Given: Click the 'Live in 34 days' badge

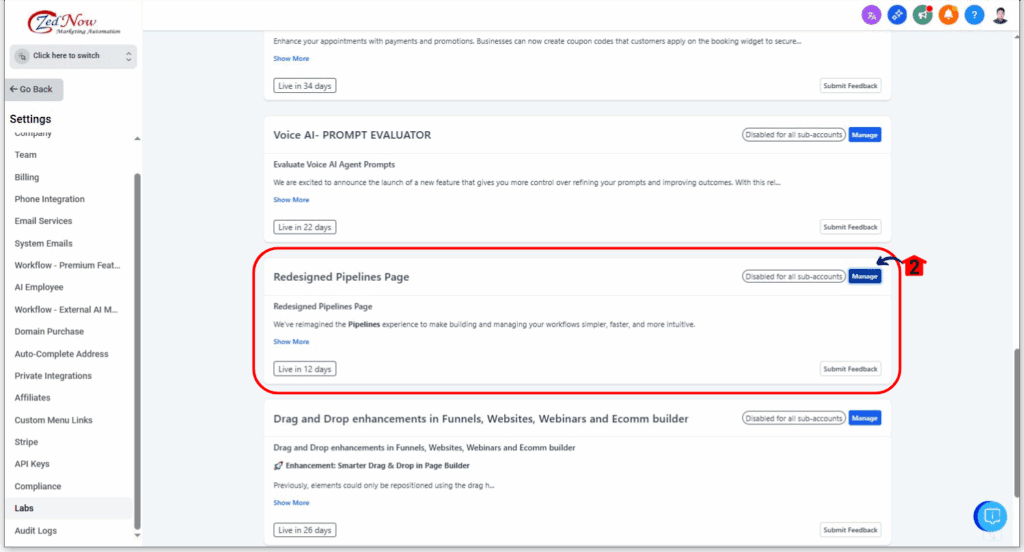Looking at the screenshot, I should pyautogui.click(x=304, y=86).
